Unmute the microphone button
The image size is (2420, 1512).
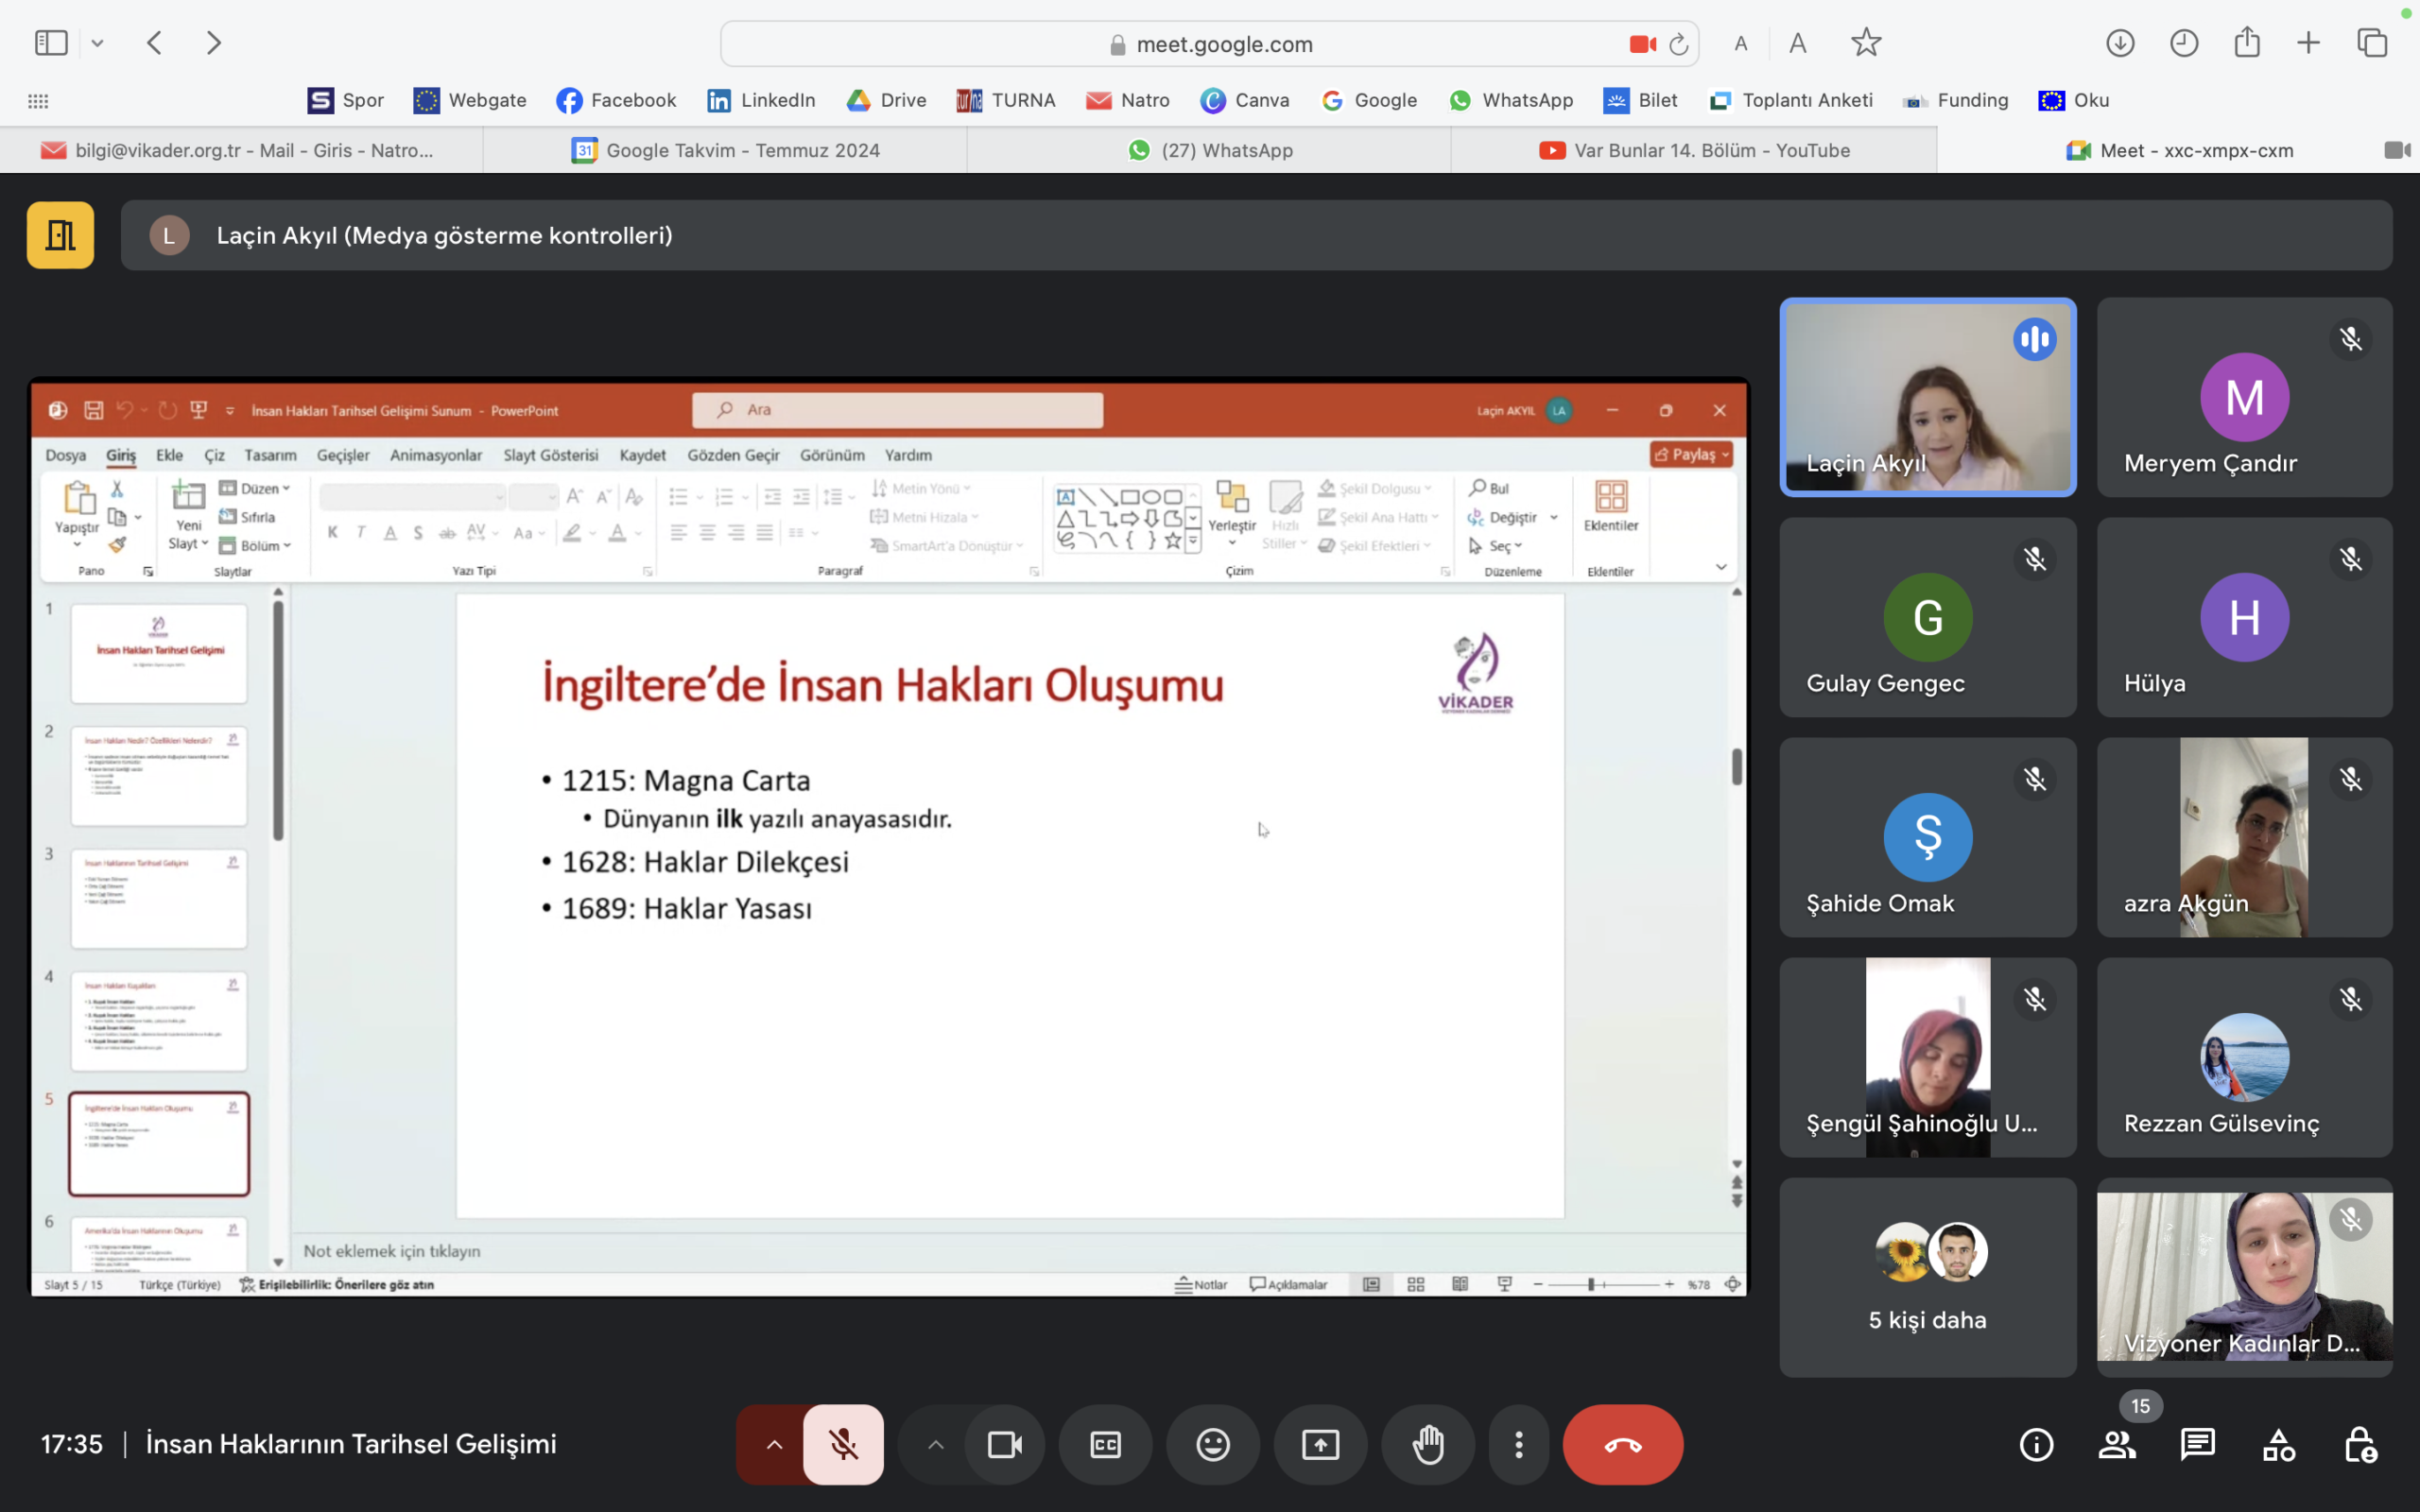[x=843, y=1444]
